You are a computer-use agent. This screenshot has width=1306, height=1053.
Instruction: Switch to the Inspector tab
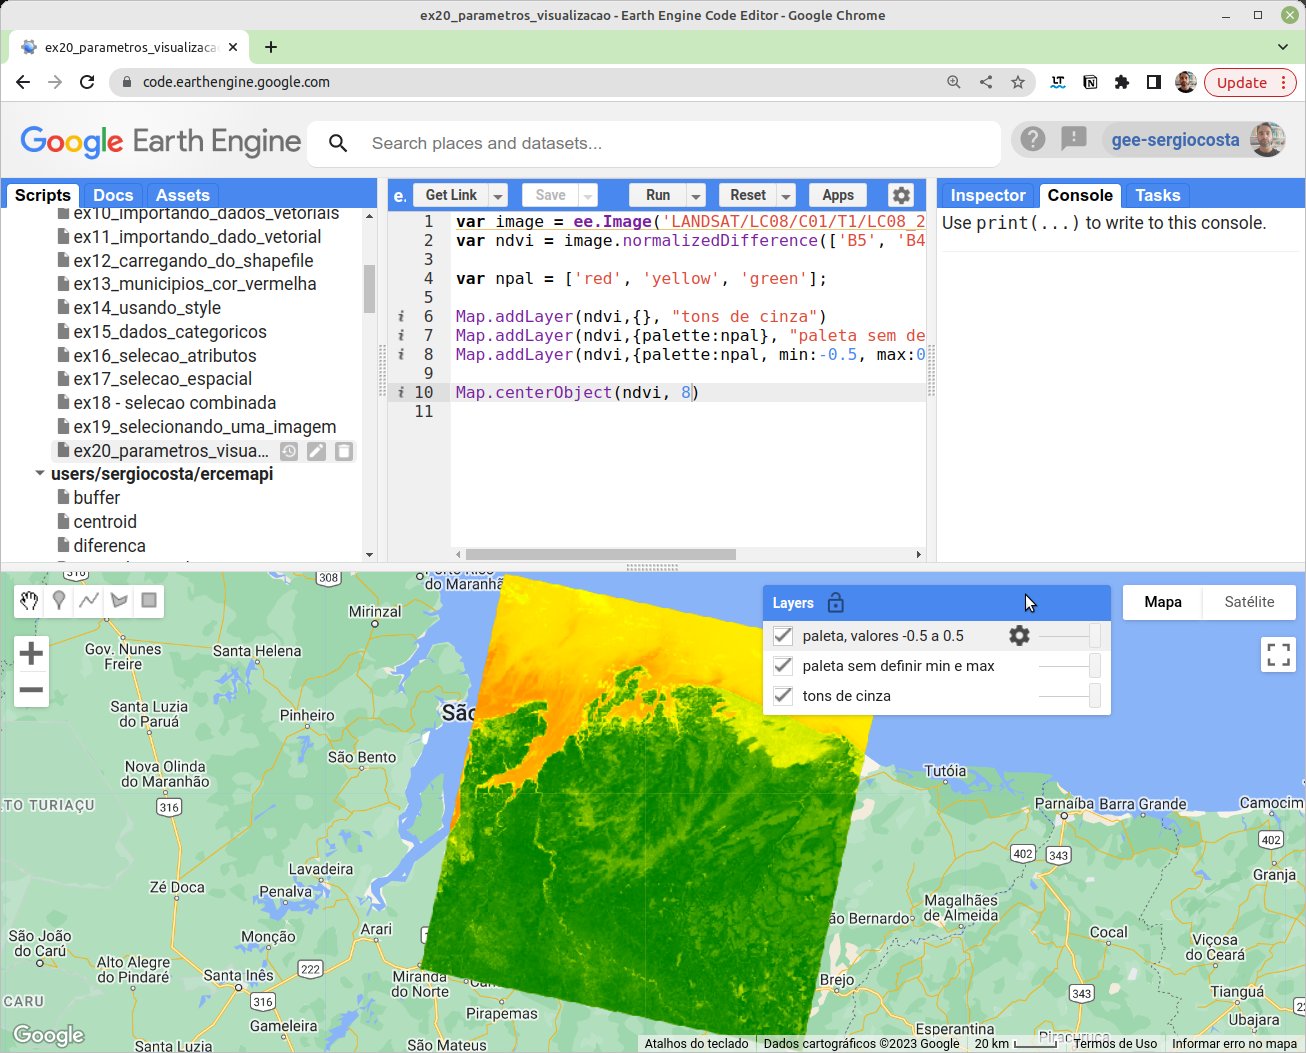988,195
